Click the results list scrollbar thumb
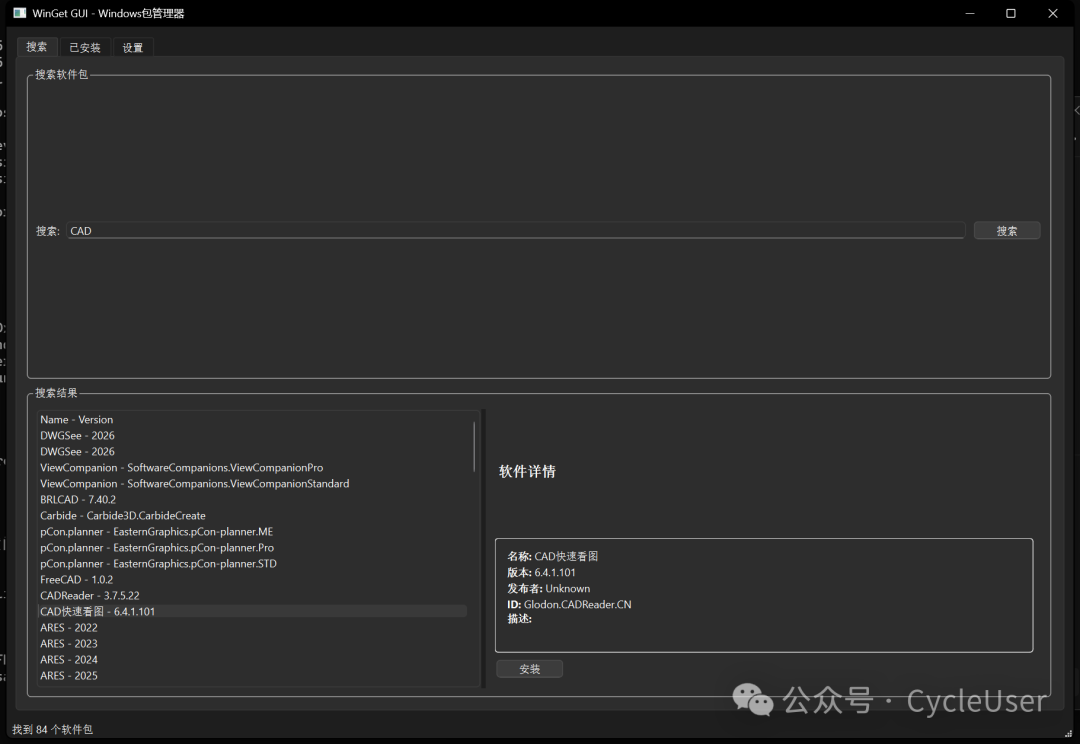This screenshot has width=1080, height=744. [474, 446]
